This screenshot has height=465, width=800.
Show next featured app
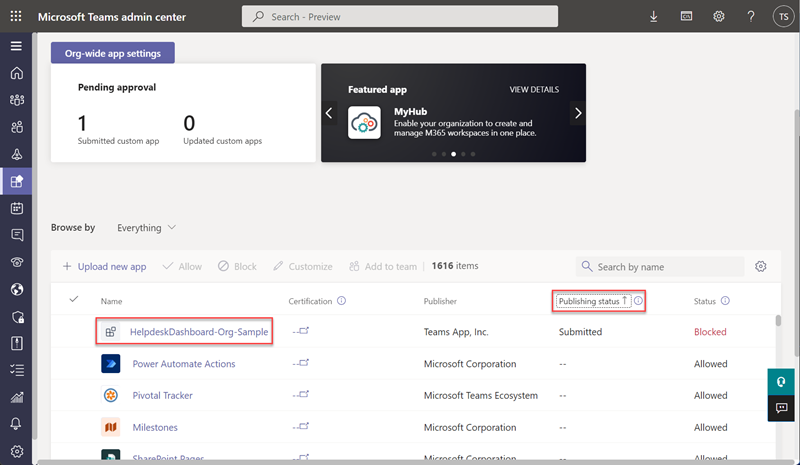click(x=578, y=113)
